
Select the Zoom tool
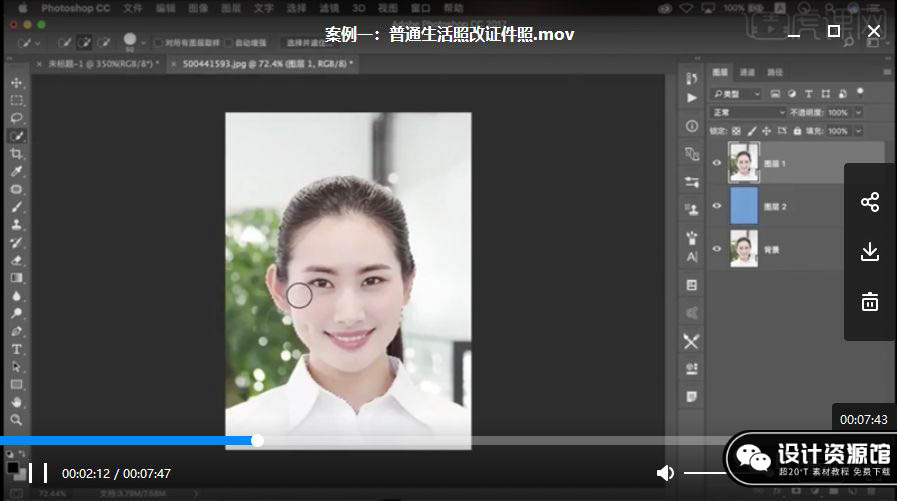click(x=16, y=420)
